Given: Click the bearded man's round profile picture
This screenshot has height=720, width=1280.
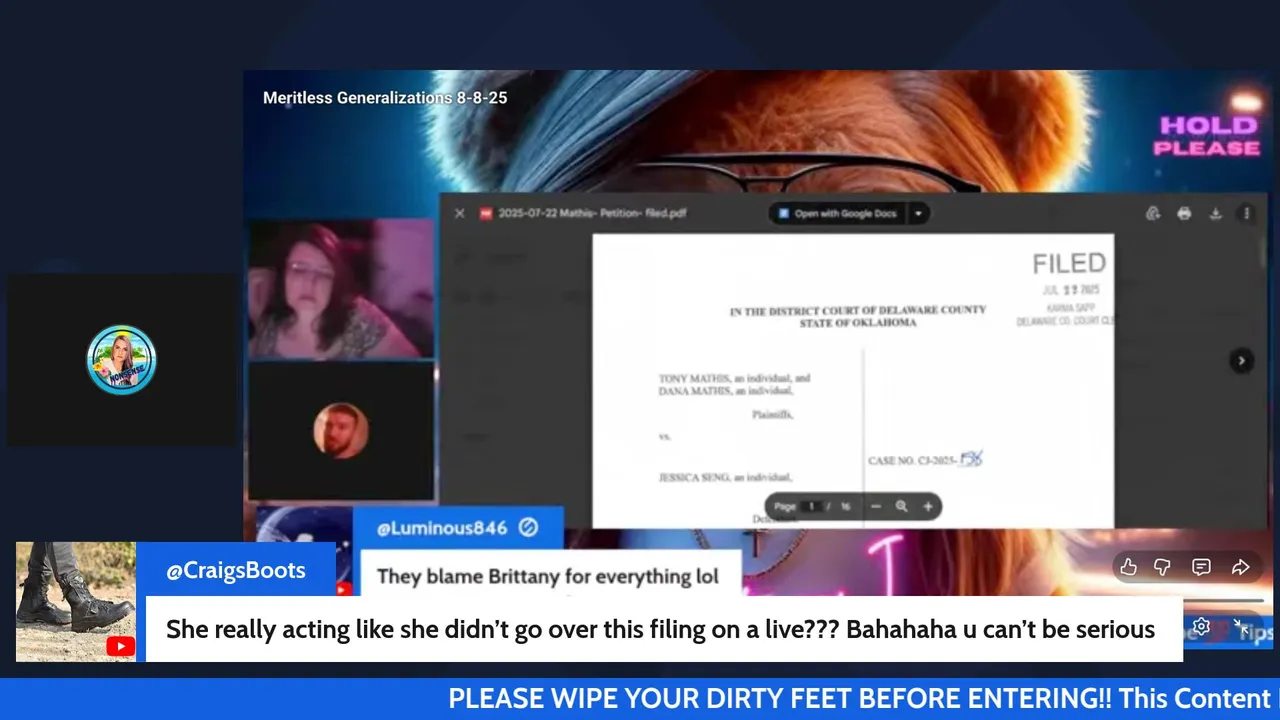Looking at the screenshot, I should 341,431.
